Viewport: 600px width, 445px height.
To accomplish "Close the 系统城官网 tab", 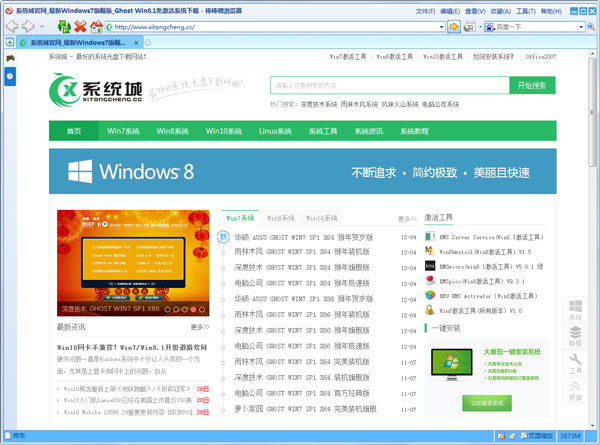I will click(x=136, y=43).
